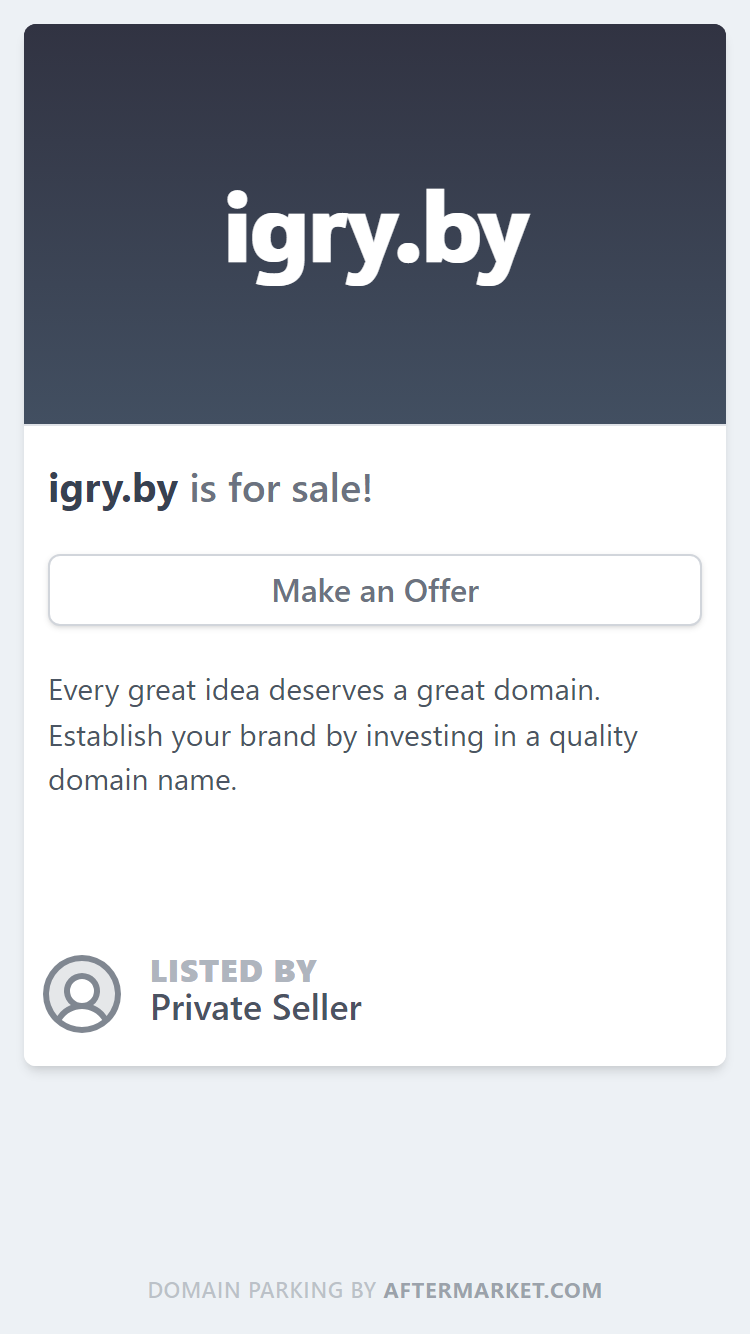Click the "domain name." closing line
The width and height of the screenshot is (750, 1334).
tap(143, 780)
